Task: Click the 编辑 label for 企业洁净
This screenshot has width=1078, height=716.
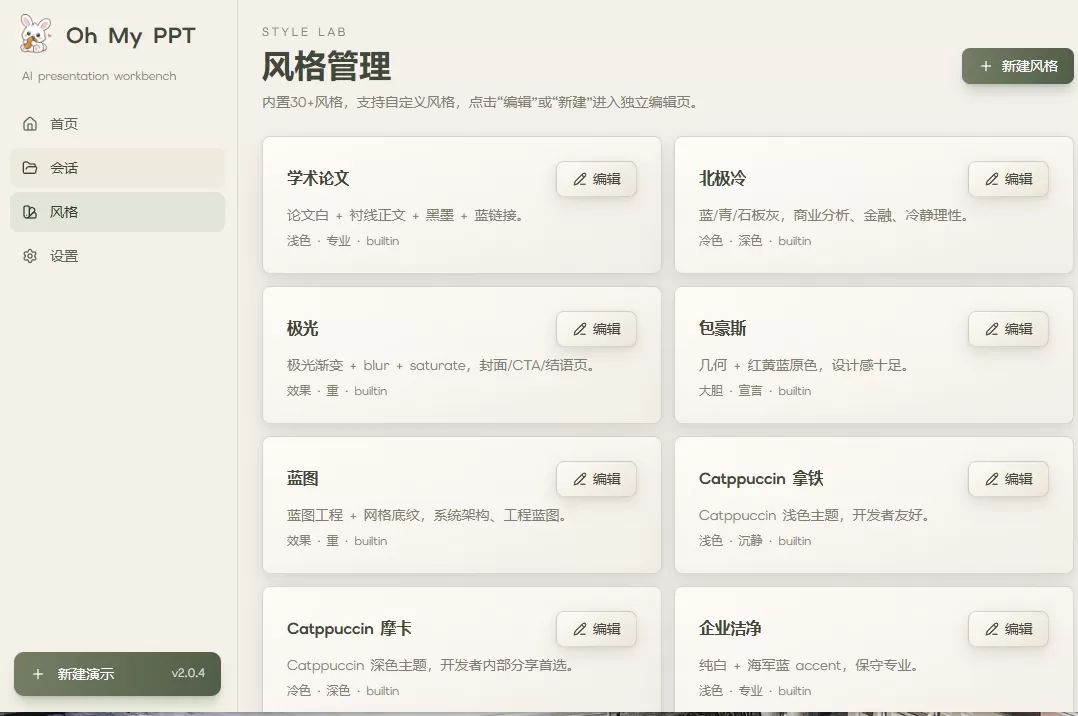Action: pyautogui.click(x=1018, y=629)
